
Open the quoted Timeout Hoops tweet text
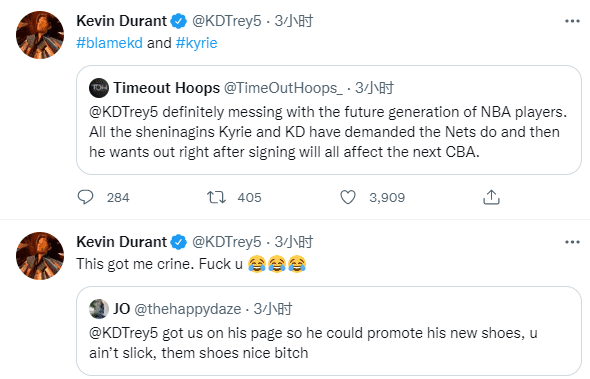pos(328,132)
